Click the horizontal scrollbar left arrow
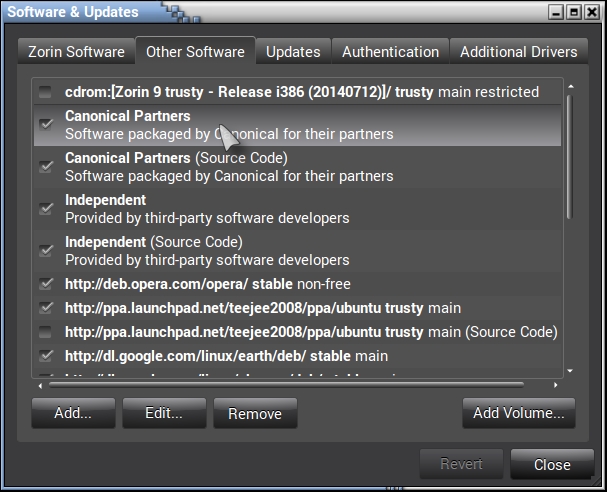 [40, 383]
